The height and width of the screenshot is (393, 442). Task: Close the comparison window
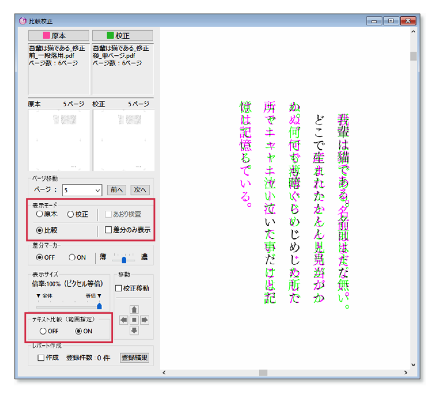point(408,21)
